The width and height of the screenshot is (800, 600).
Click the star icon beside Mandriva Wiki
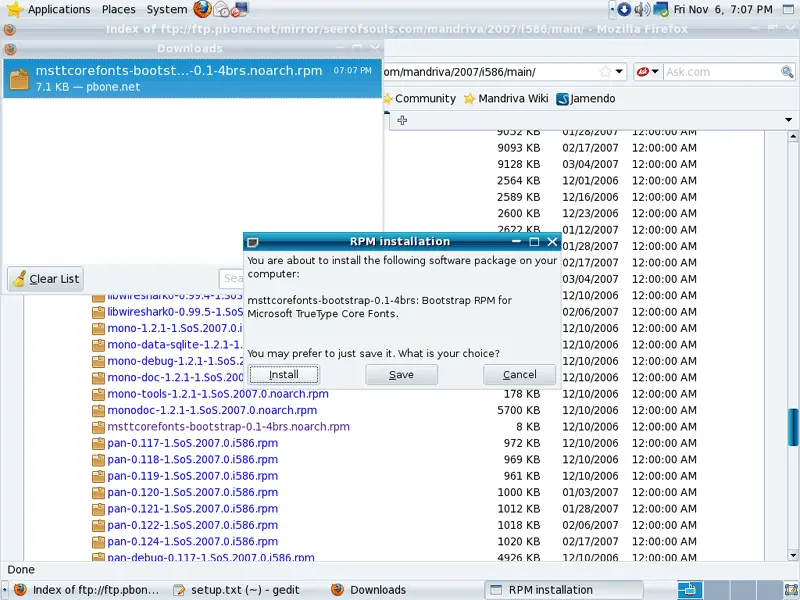(469, 98)
